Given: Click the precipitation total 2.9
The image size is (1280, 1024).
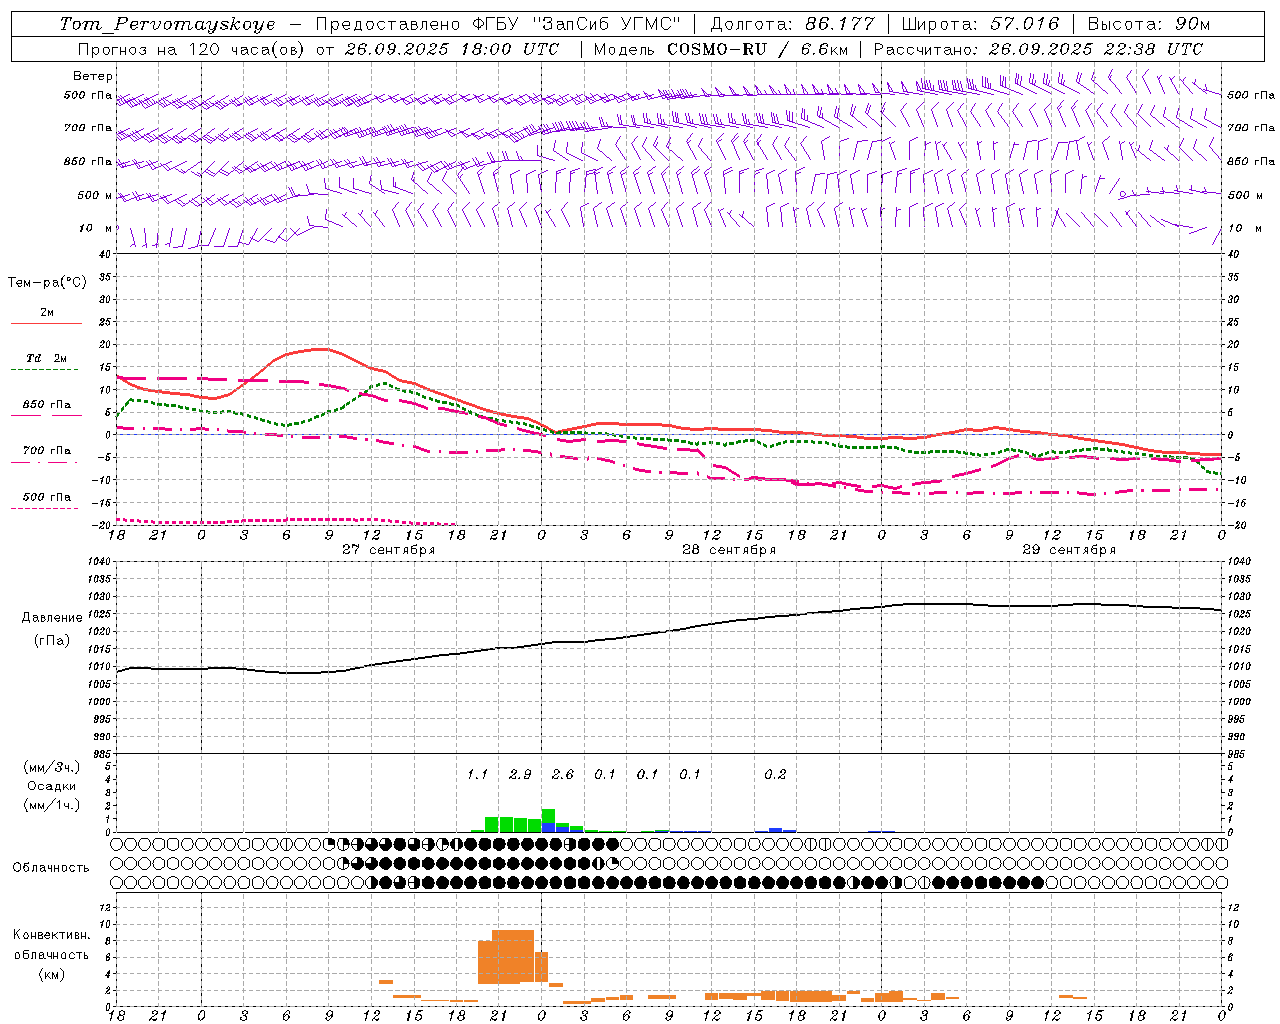Looking at the screenshot, I should 520,774.
